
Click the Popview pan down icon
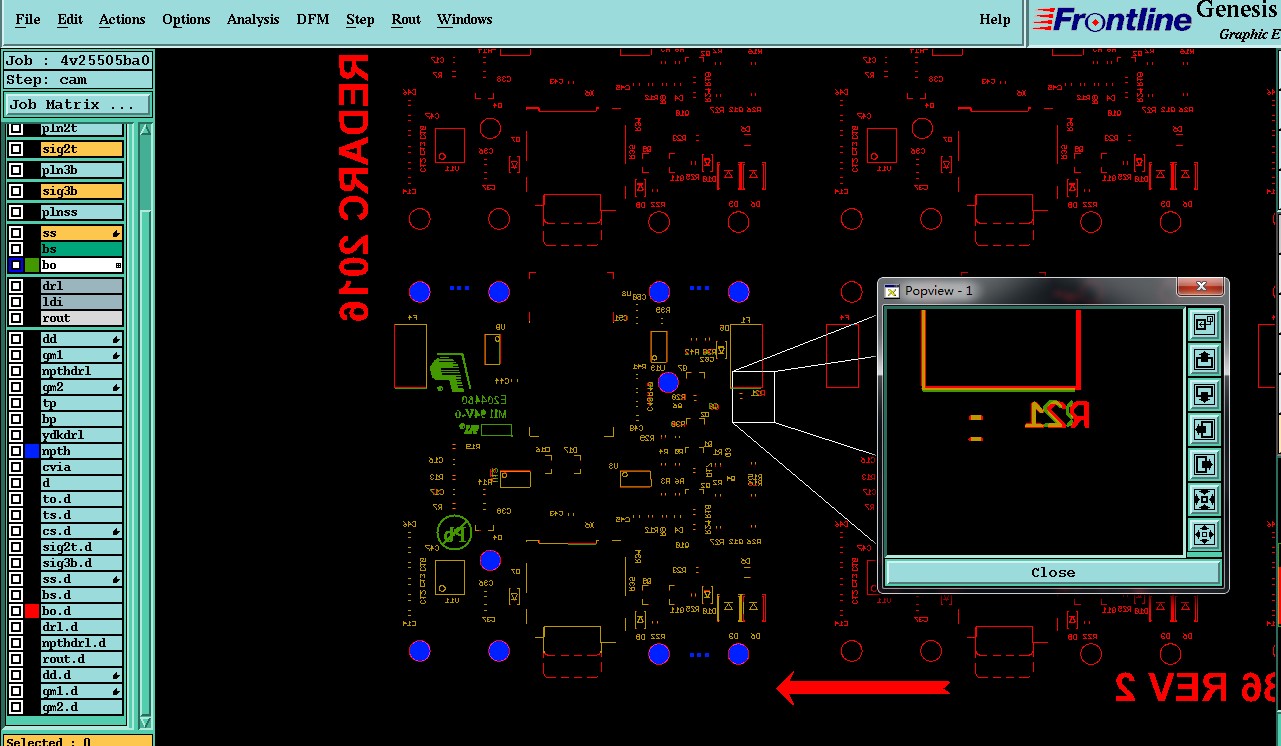[1204, 394]
